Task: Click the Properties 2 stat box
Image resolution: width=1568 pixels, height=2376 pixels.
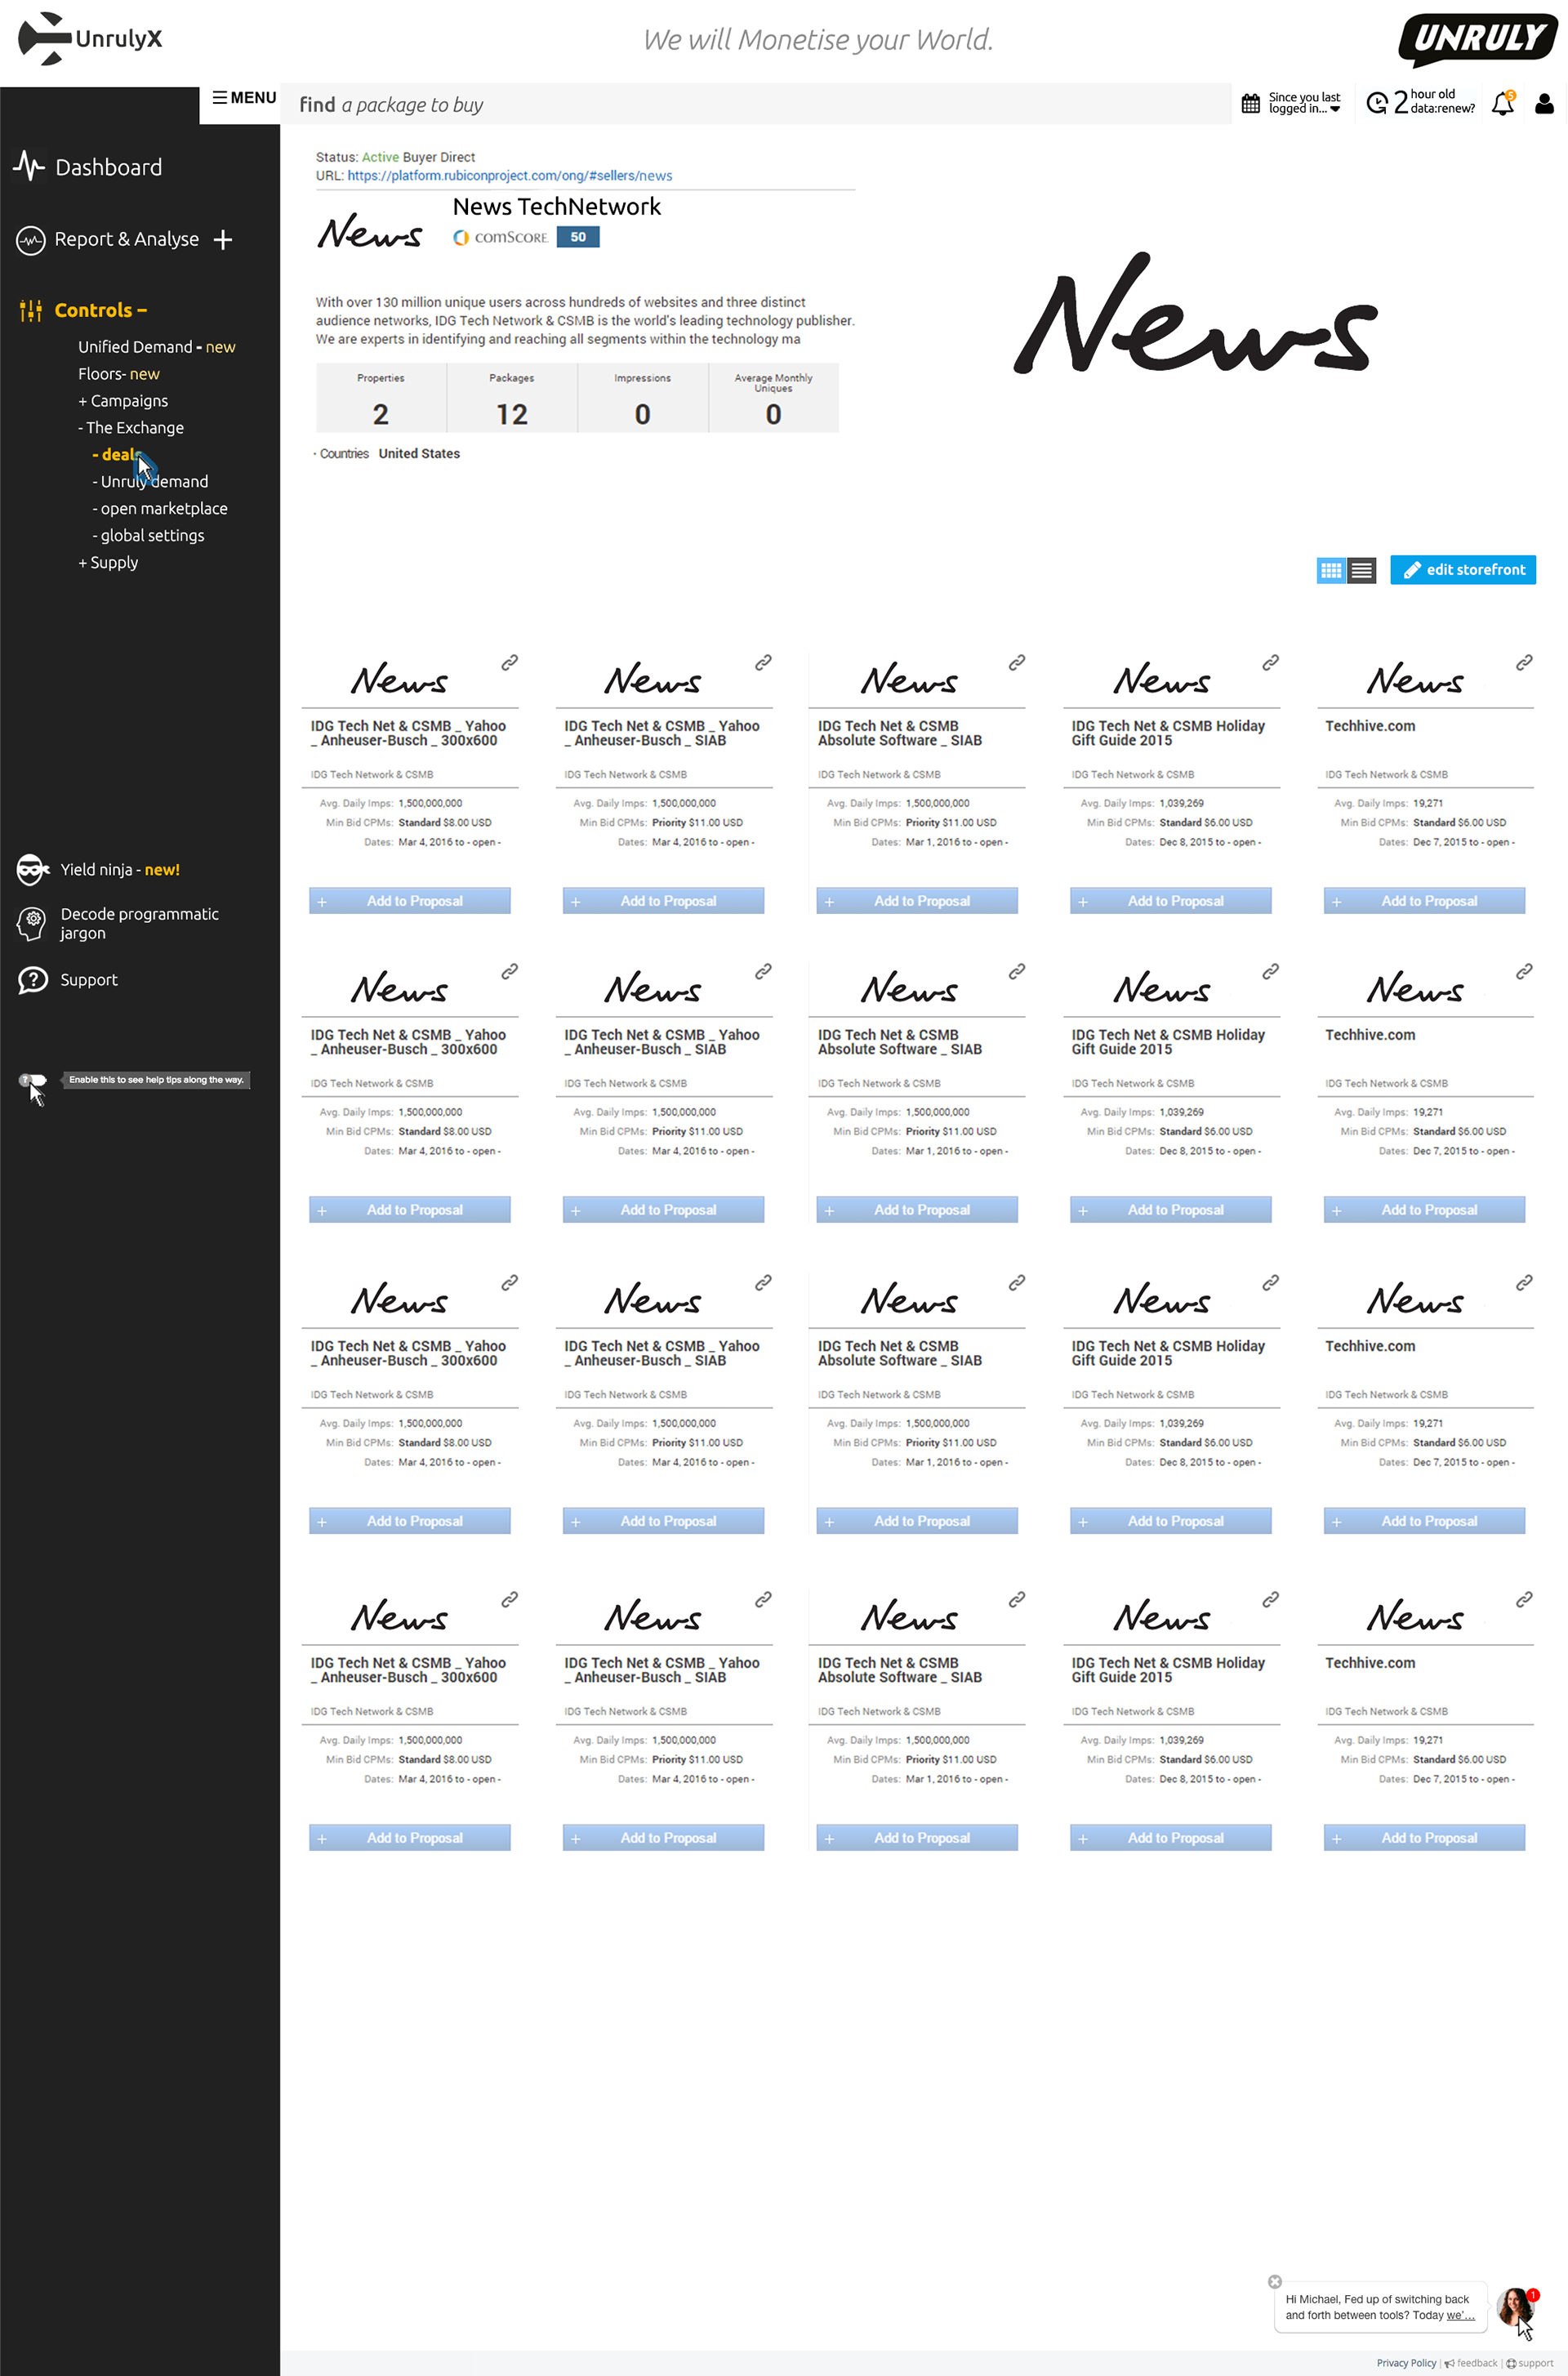Action: 381,399
